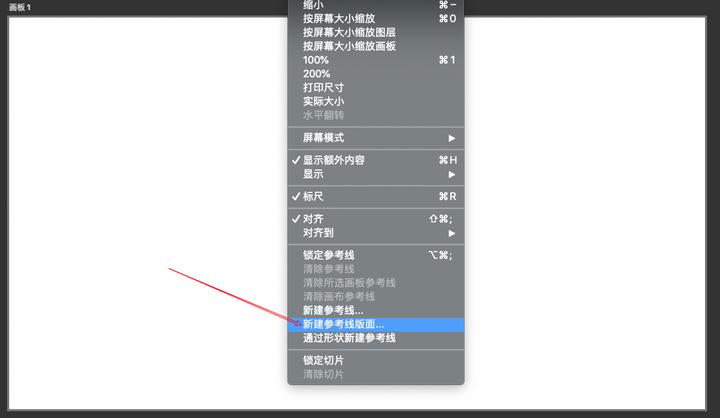
Task: Choose 锁定切片 from the menu
Action: click(x=376, y=361)
